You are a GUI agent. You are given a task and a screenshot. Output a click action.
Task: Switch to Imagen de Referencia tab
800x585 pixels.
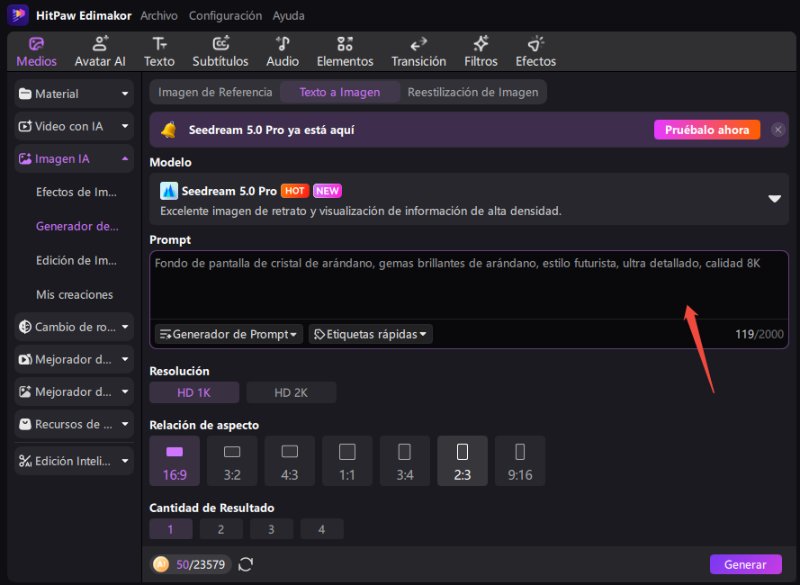coord(215,92)
